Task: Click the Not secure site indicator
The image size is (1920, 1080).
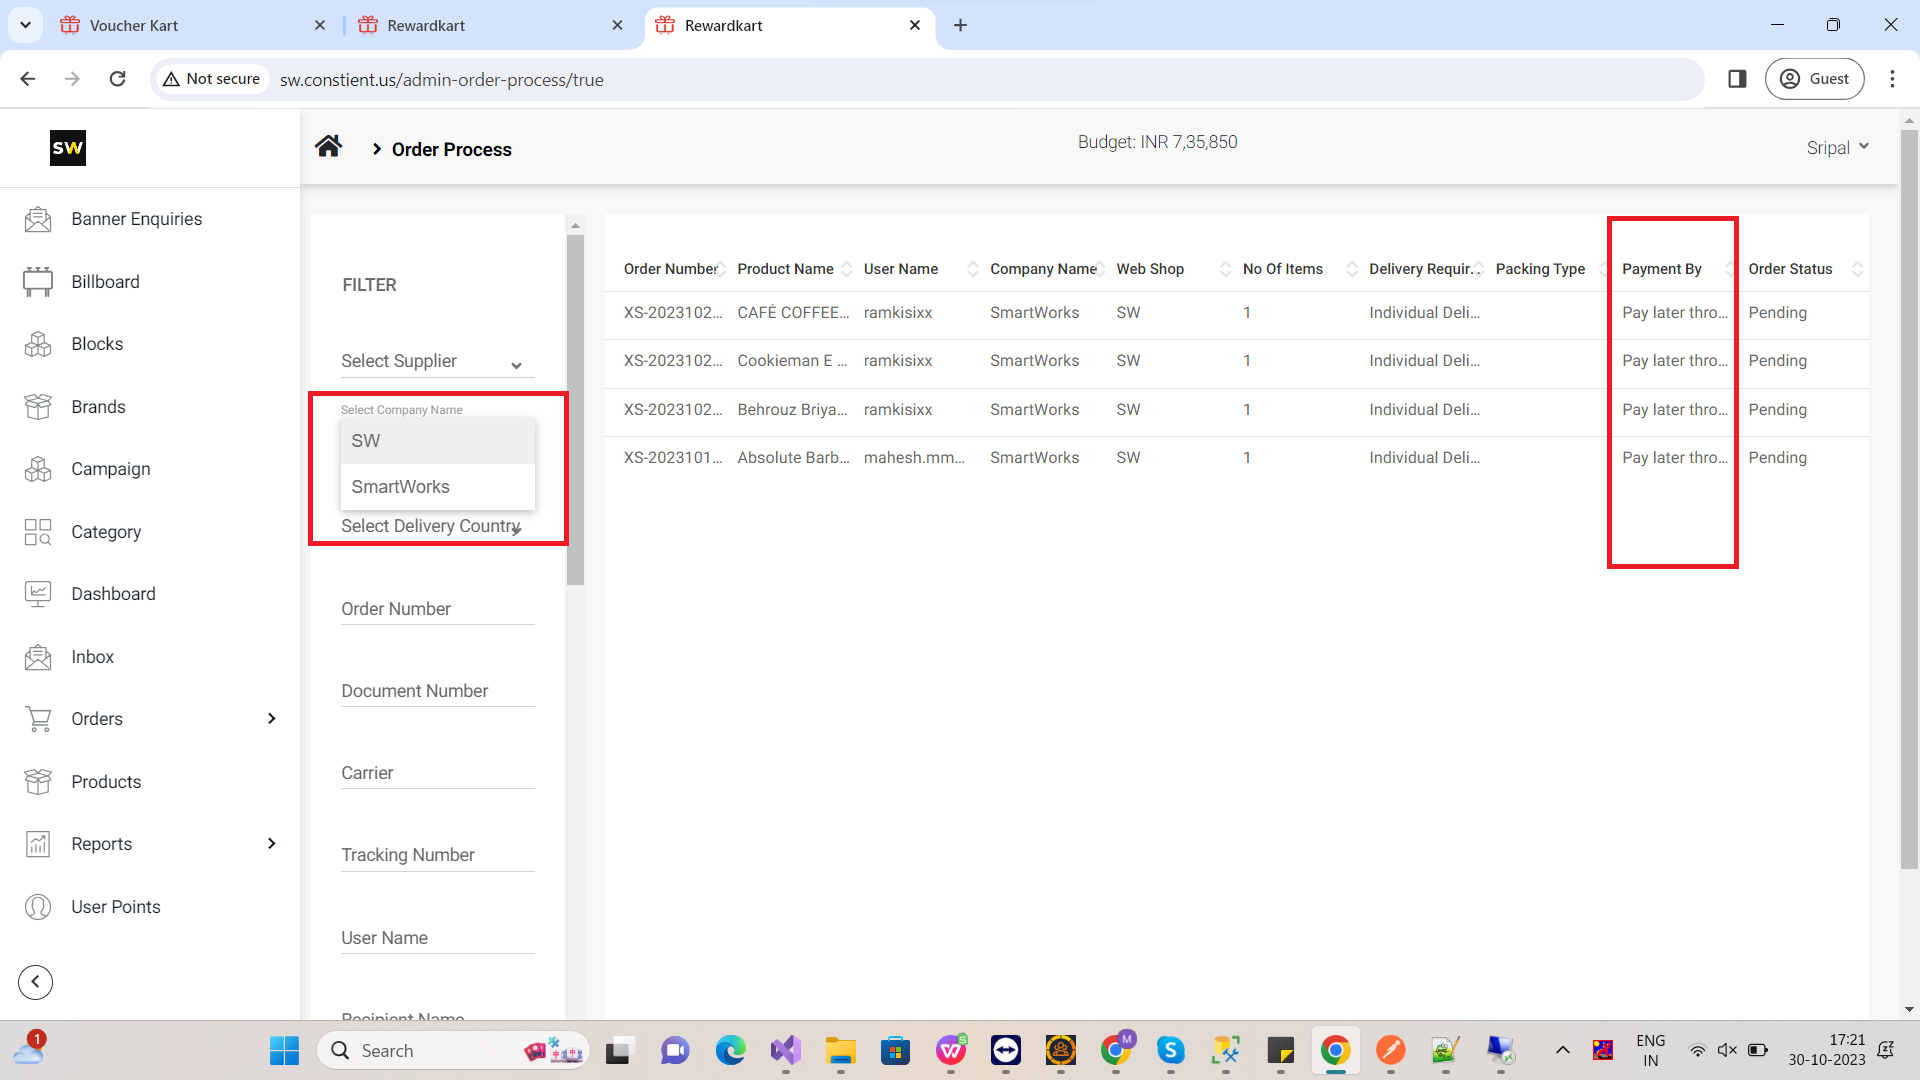Action: tap(212, 79)
